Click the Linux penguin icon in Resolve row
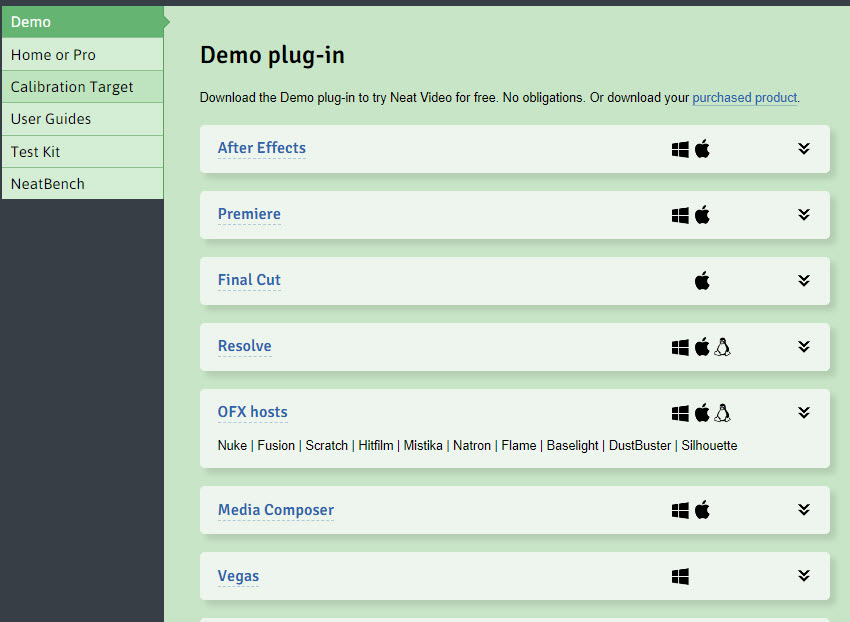Screen dimensions: 850x622 pyautogui.click(x=722, y=347)
